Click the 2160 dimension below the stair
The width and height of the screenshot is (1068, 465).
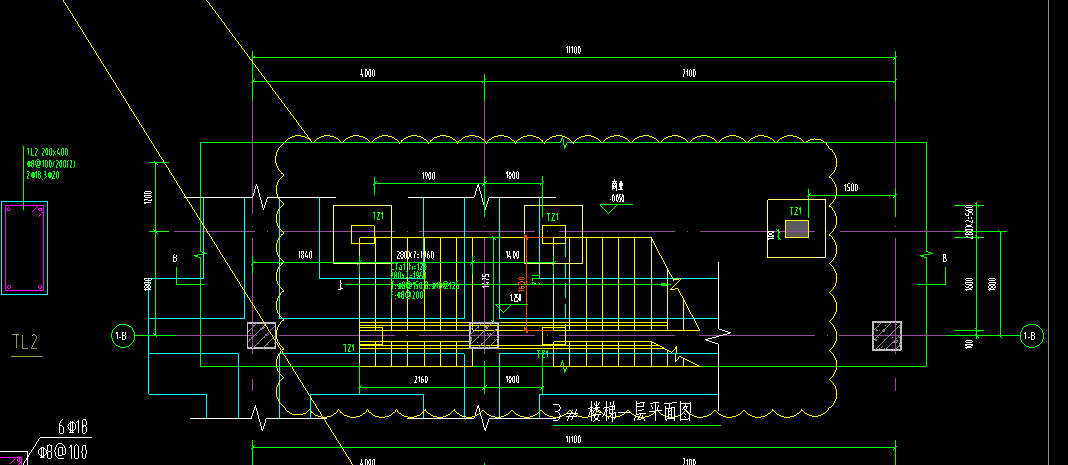tap(420, 379)
